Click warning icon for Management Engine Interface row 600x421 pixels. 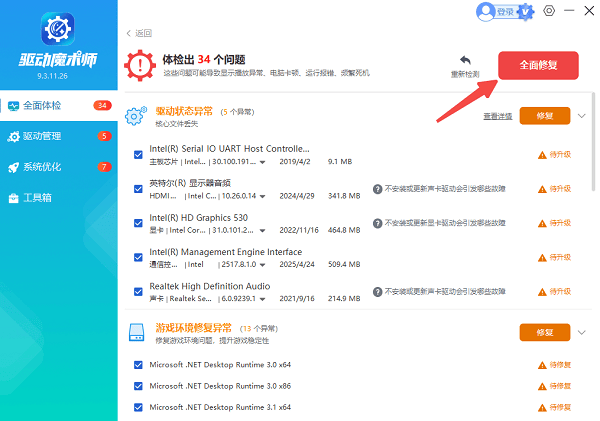point(542,258)
